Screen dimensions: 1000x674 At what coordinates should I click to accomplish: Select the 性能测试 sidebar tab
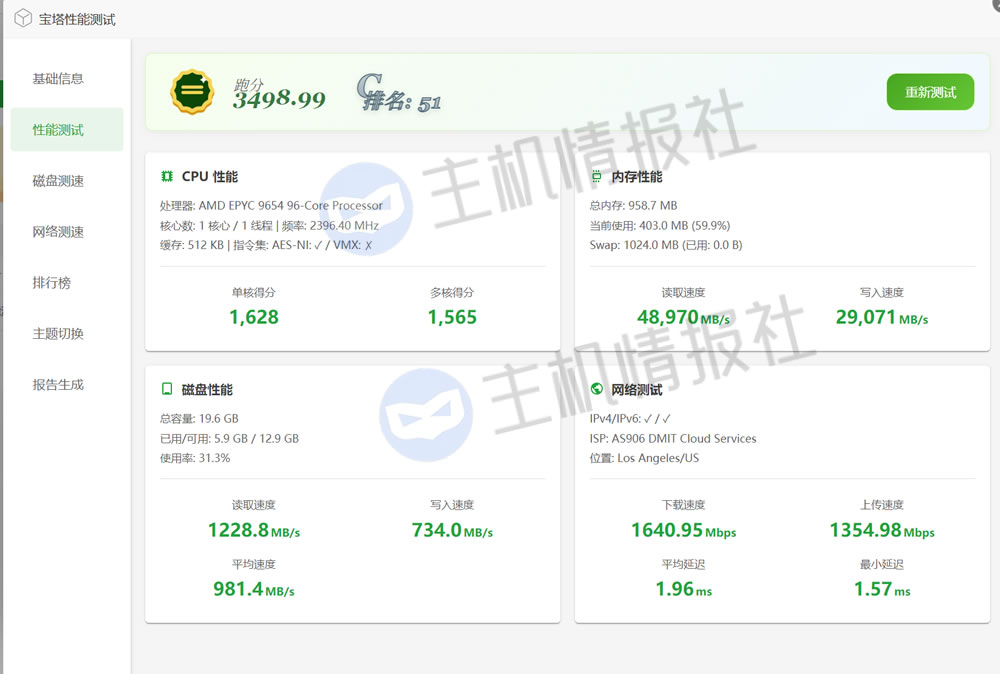[58, 130]
